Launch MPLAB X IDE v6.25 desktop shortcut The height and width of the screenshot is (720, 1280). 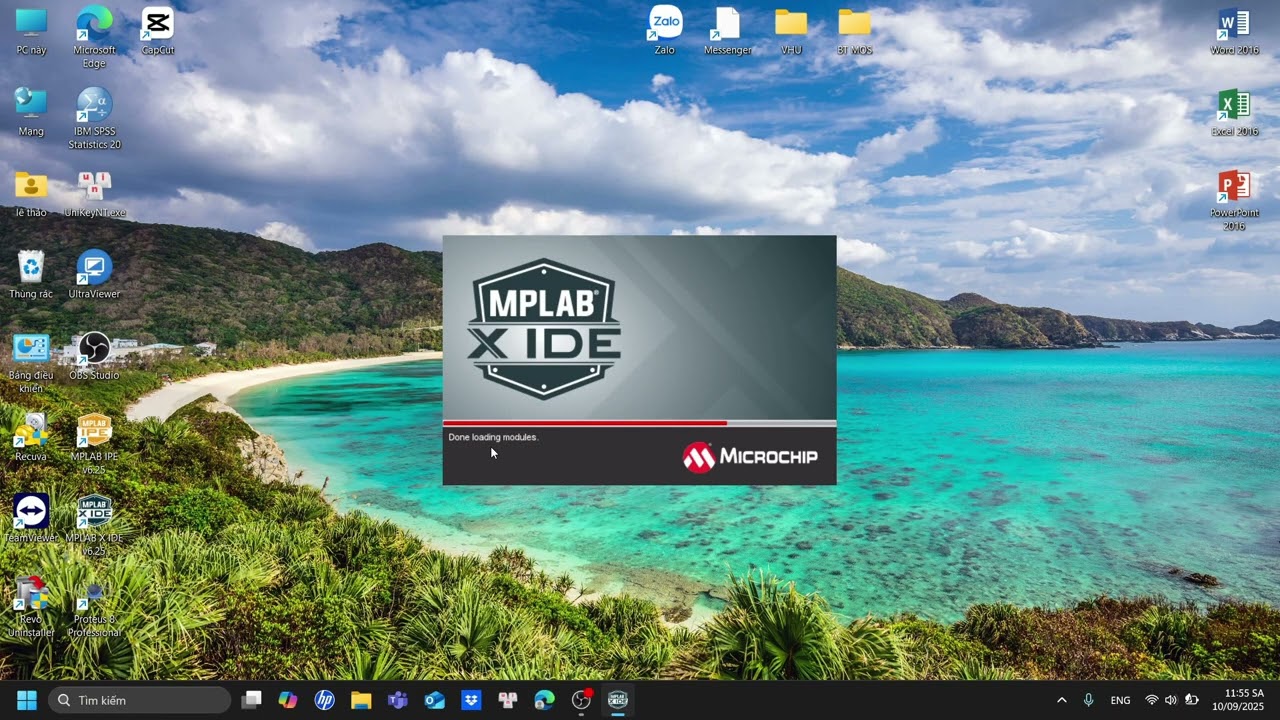tap(94, 525)
